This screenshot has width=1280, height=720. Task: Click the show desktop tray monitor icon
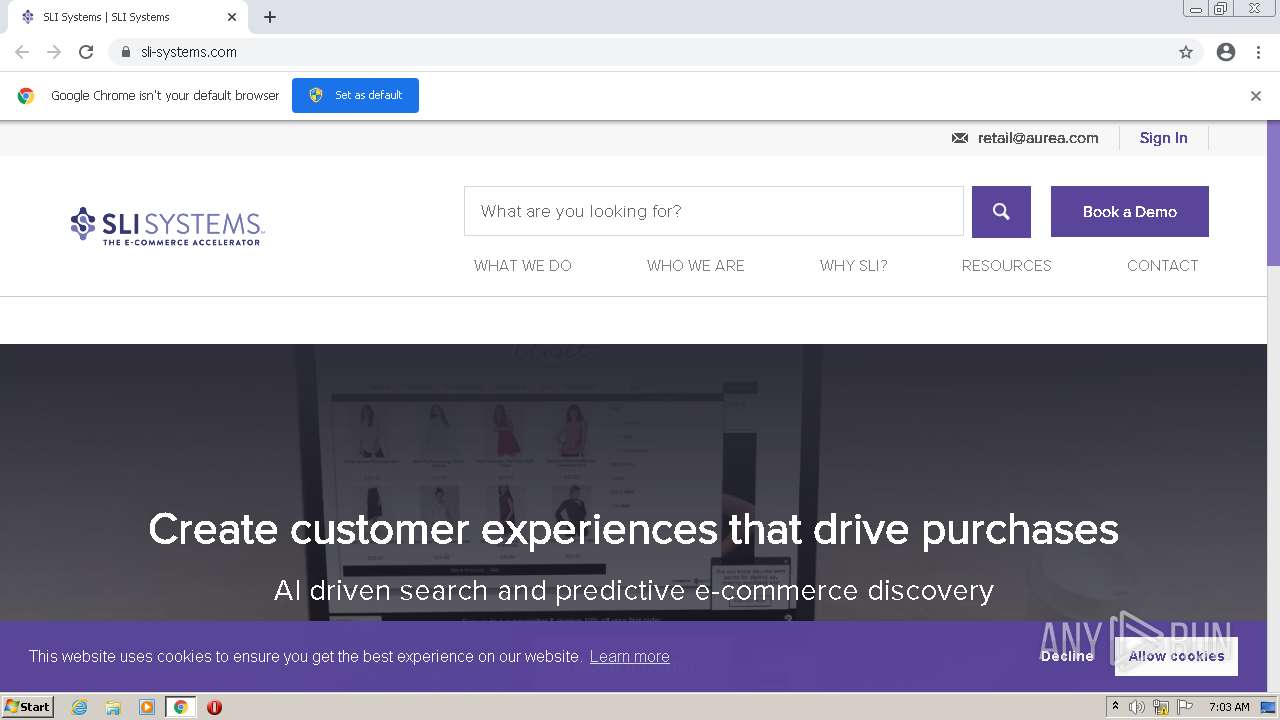pyautogui.click(x=1268, y=707)
